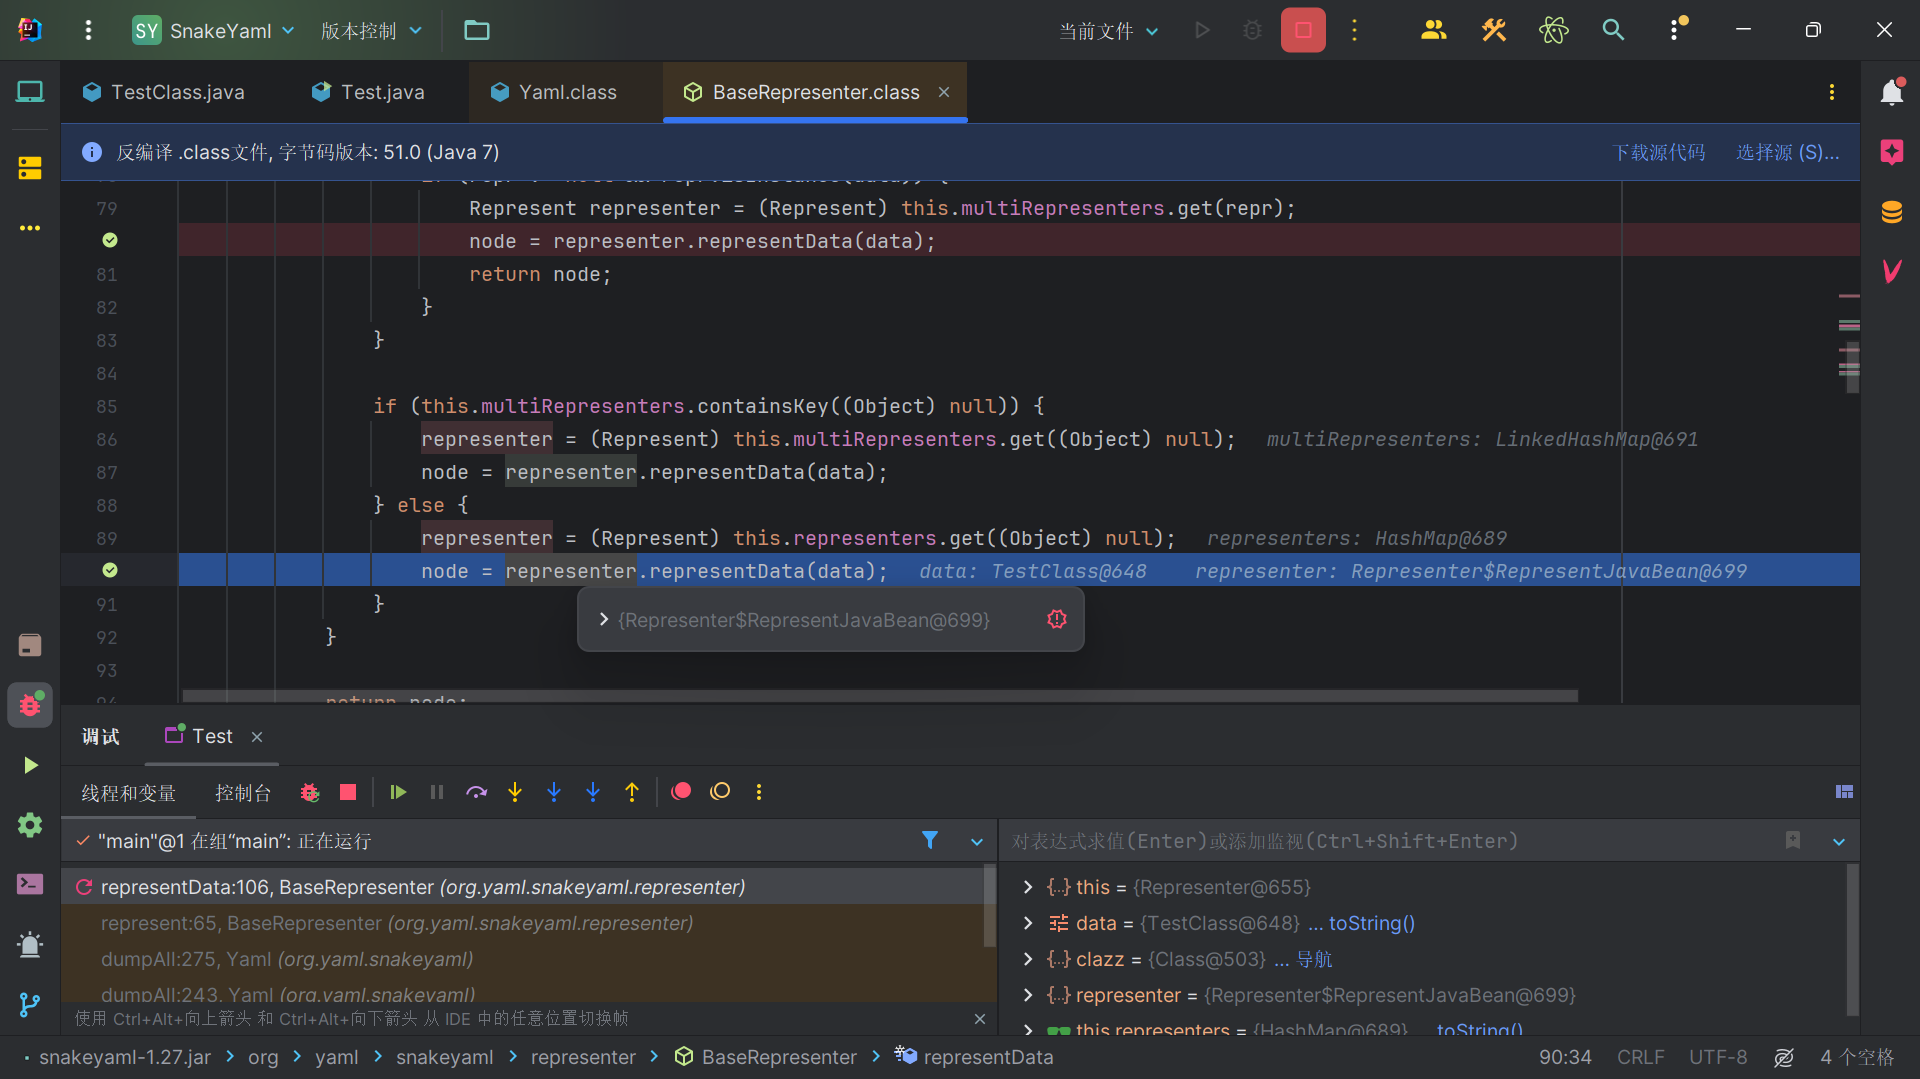Click the rerun debug bug icon

tap(310, 792)
